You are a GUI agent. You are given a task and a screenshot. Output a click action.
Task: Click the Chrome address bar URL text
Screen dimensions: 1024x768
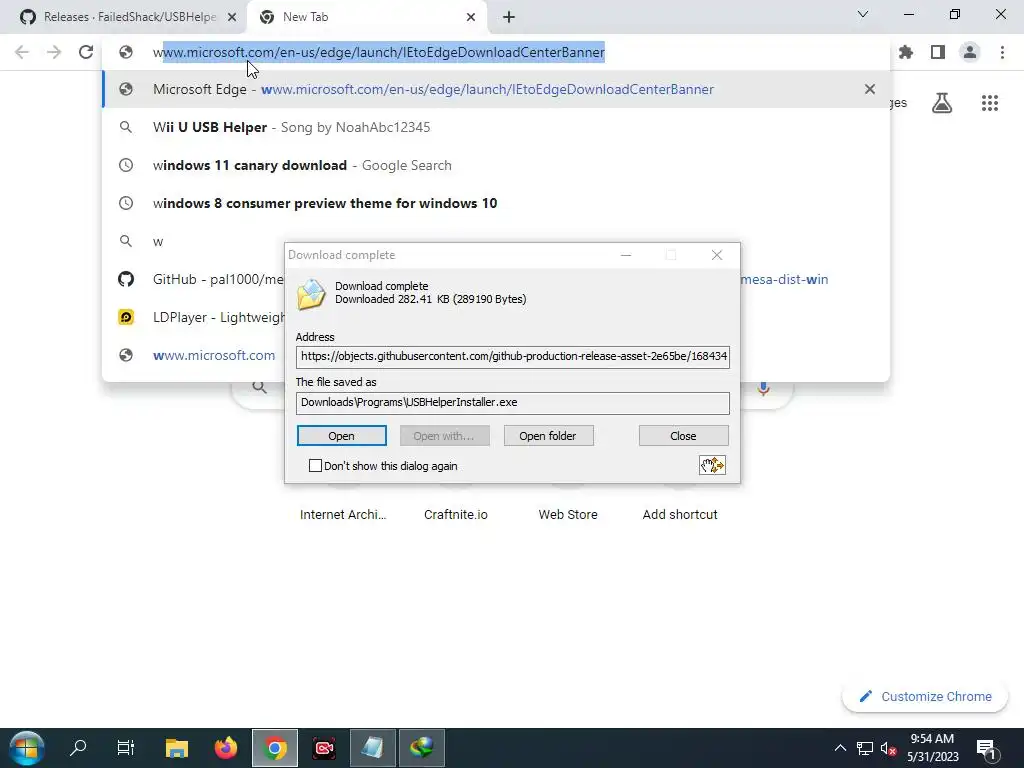pos(379,52)
